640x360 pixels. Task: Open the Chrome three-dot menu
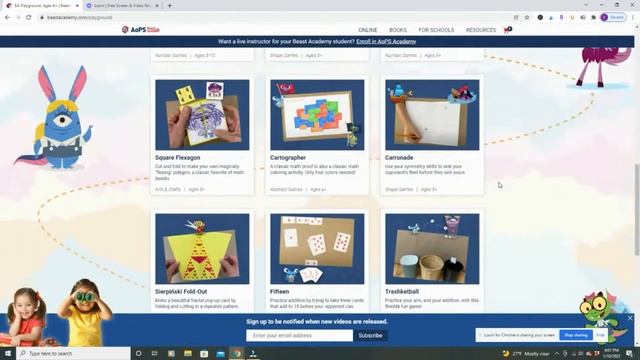pos(633,18)
